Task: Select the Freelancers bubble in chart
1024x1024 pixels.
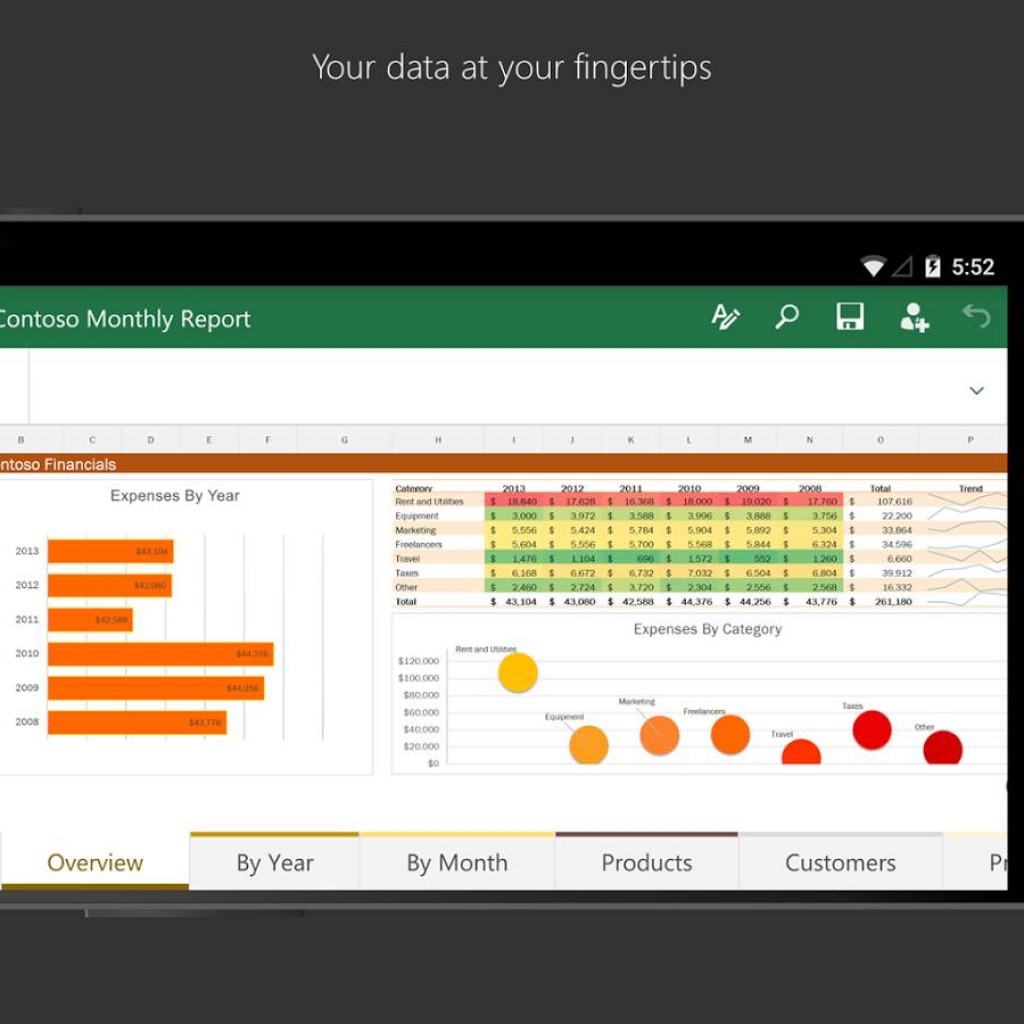Action: pyautogui.click(x=730, y=734)
